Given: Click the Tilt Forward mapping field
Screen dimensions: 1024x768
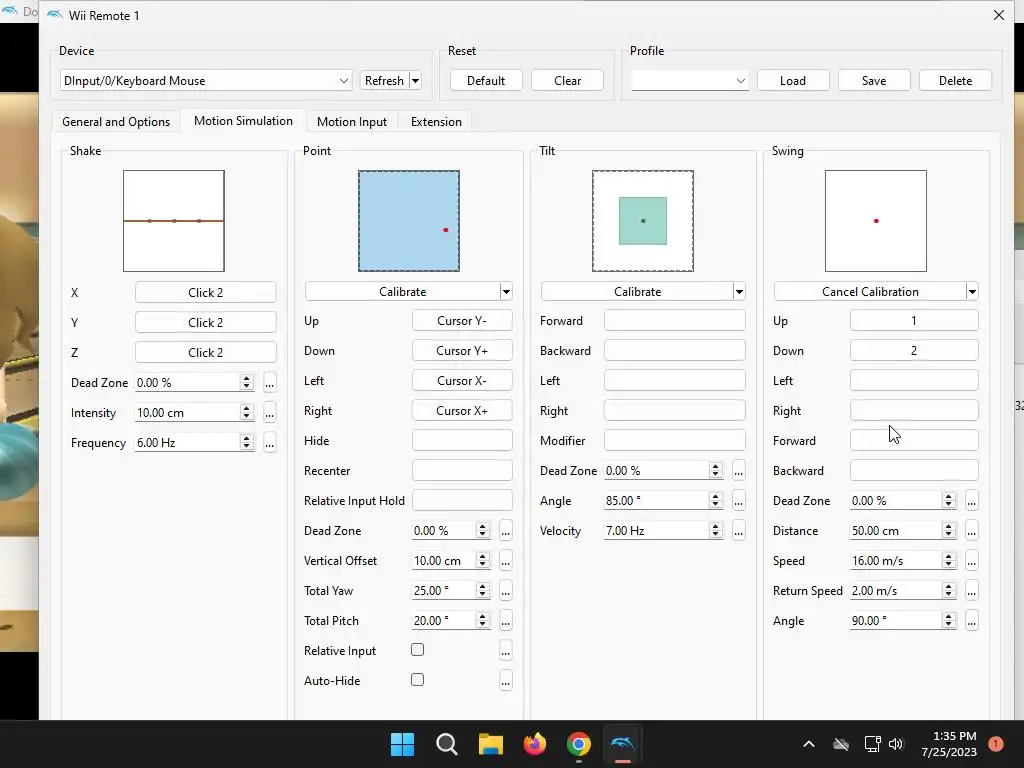Looking at the screenshot, I should 675,321.
